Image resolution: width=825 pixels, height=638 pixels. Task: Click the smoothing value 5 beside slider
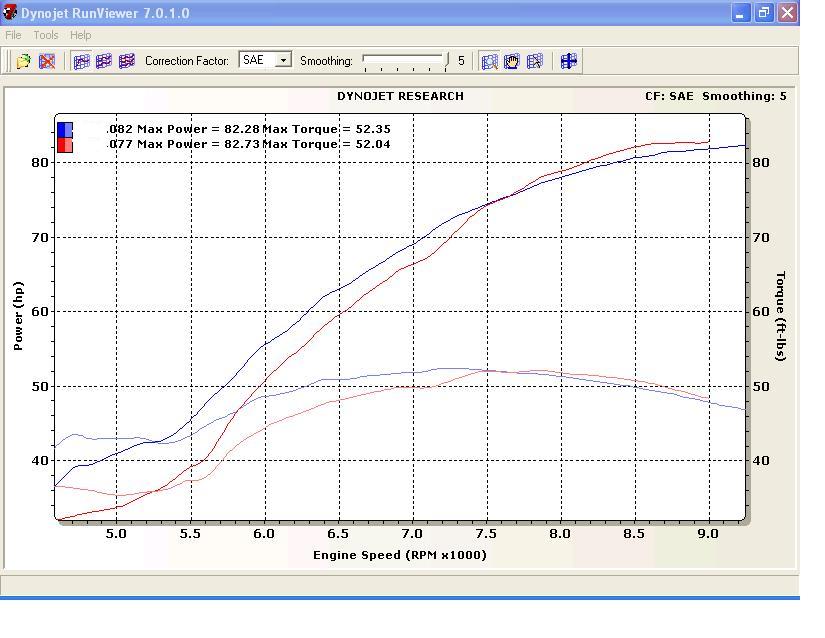[x=461, y=61]
